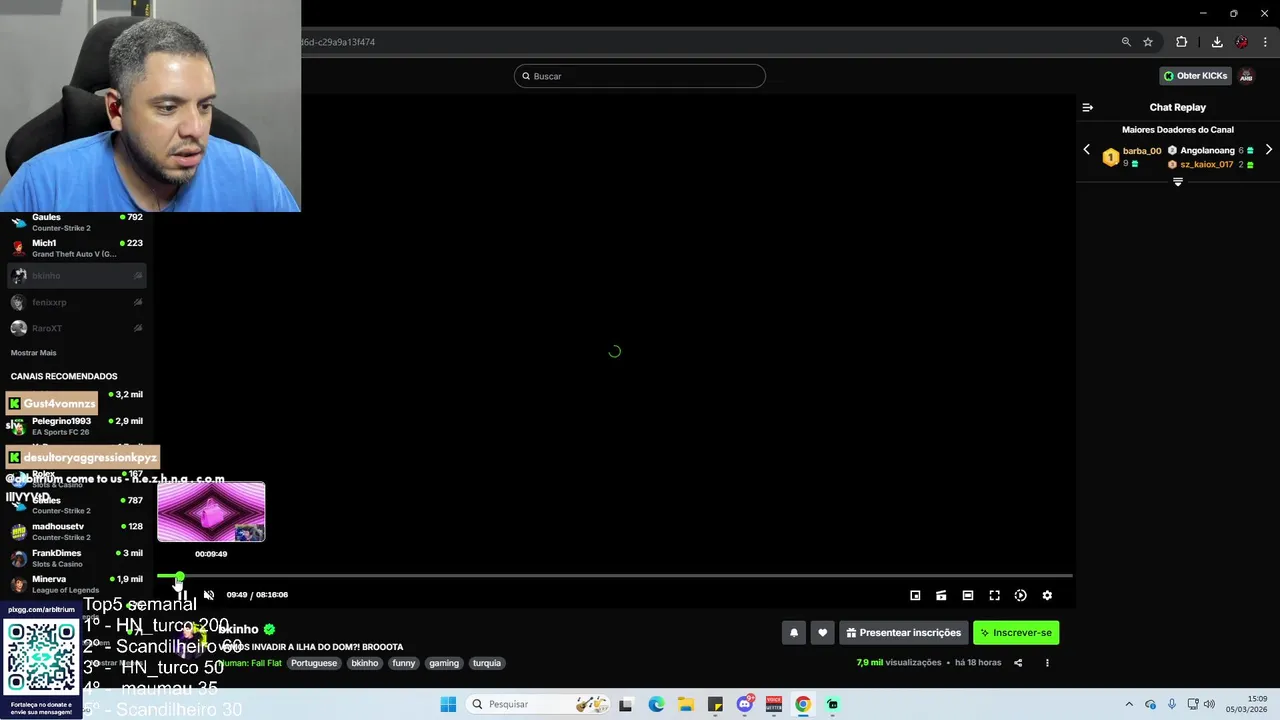Click the progress bar playhead knob
This screenshot has height=720, width=1280.
tap(179, 576)
